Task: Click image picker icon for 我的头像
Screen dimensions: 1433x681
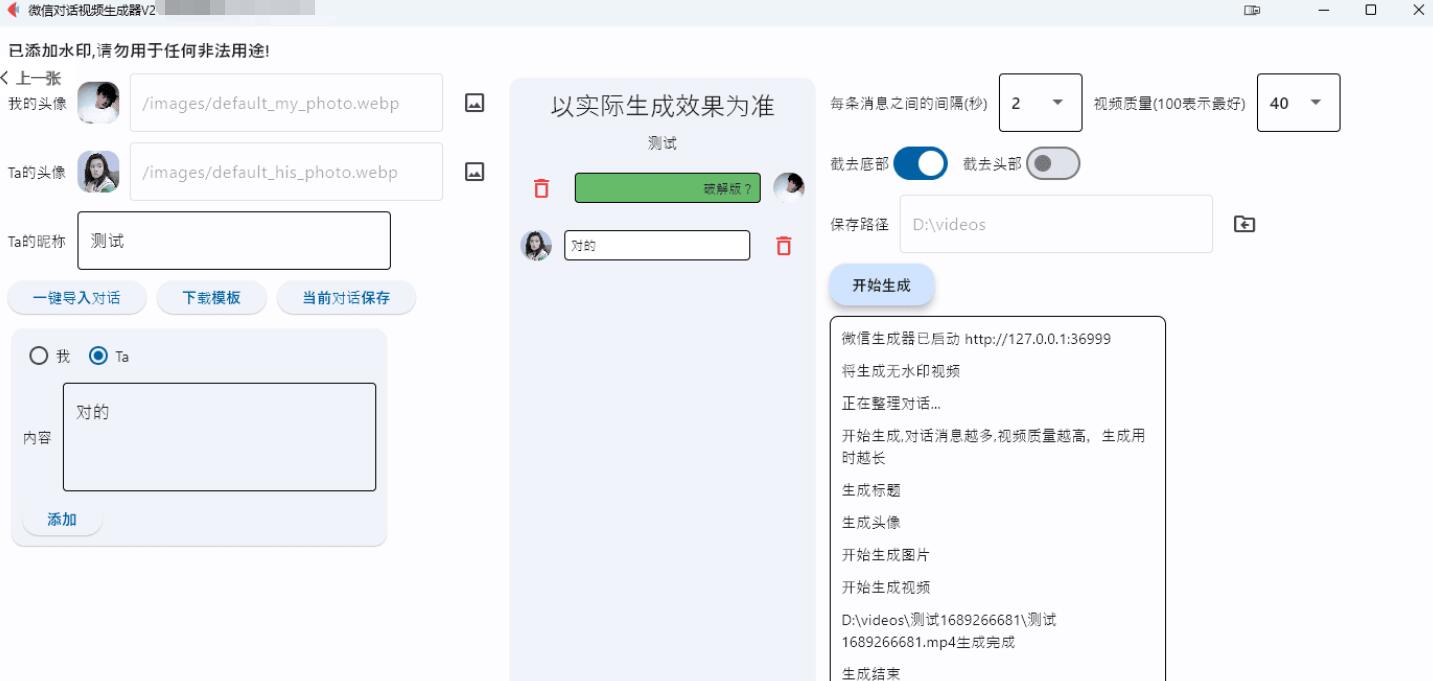Action: pyautogui.click(x=475, y=103)
